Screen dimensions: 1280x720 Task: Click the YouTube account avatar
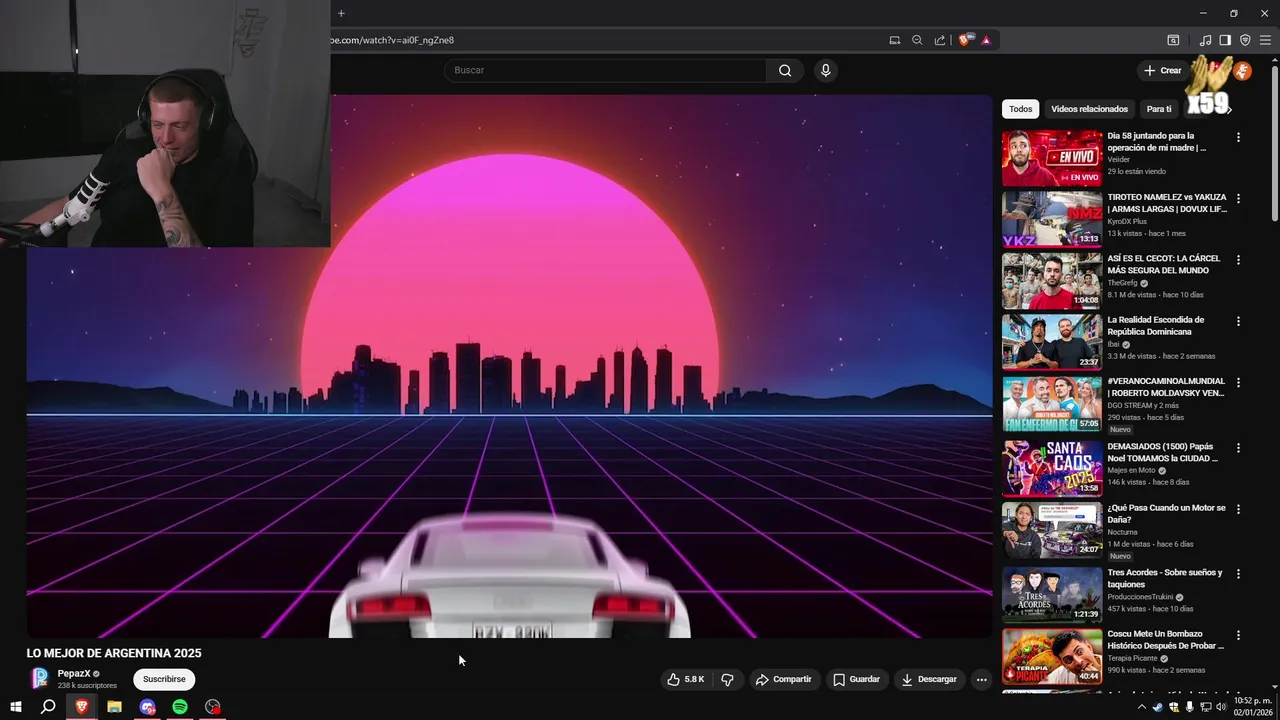click(x=1242, y=70)
